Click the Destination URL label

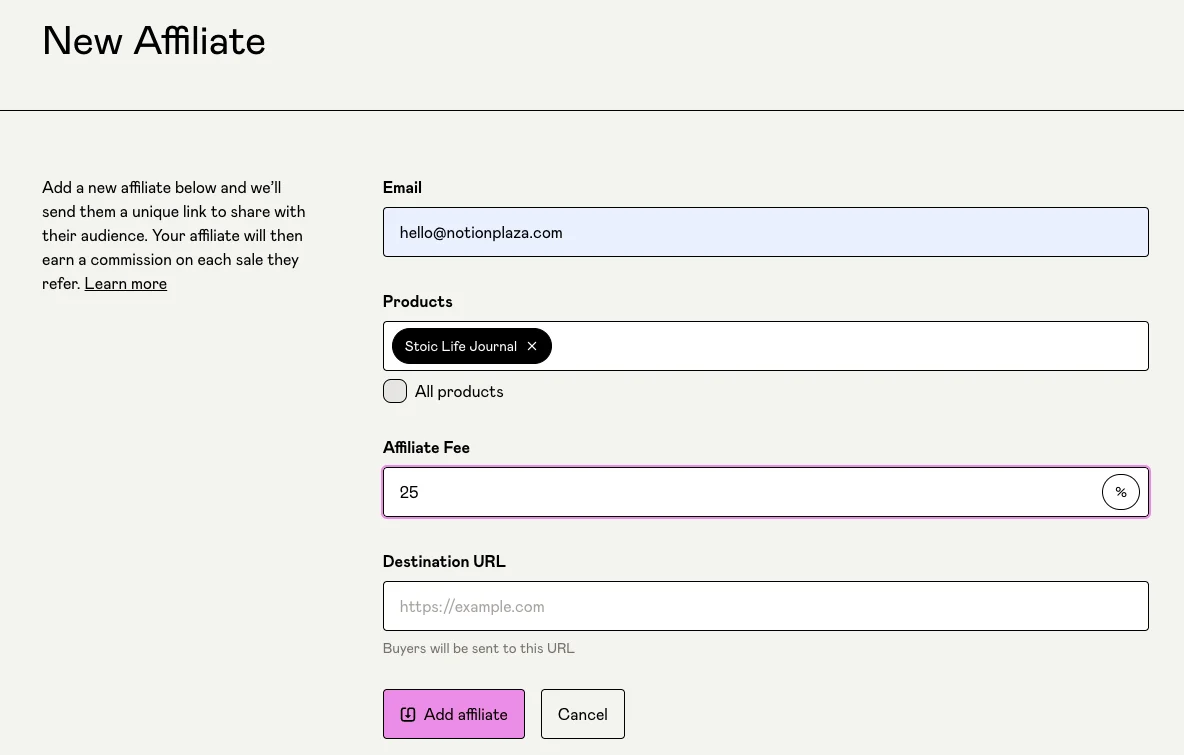(444, 562)
